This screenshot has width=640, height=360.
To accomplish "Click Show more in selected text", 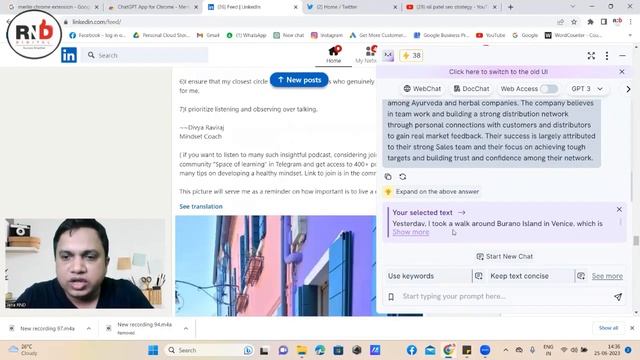I will tap(411, 232).
